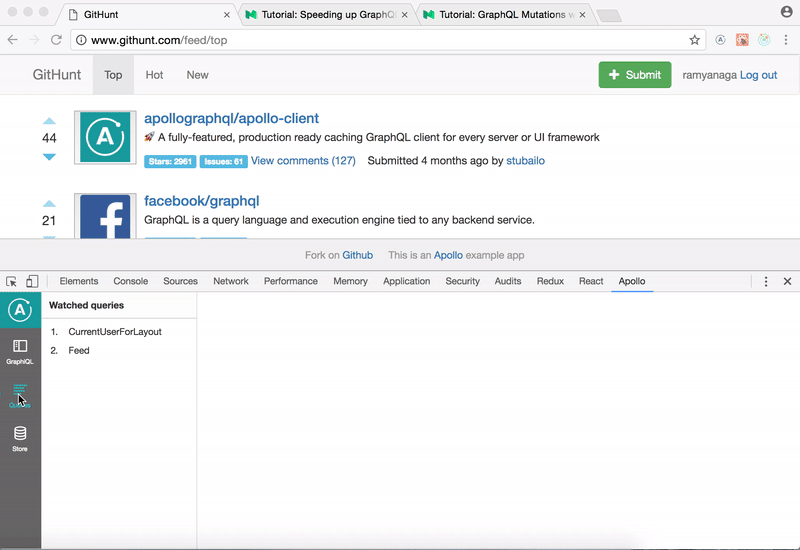Activate the inspect element picker icon
Screen dimensions: 800x550
click(11, 281)
